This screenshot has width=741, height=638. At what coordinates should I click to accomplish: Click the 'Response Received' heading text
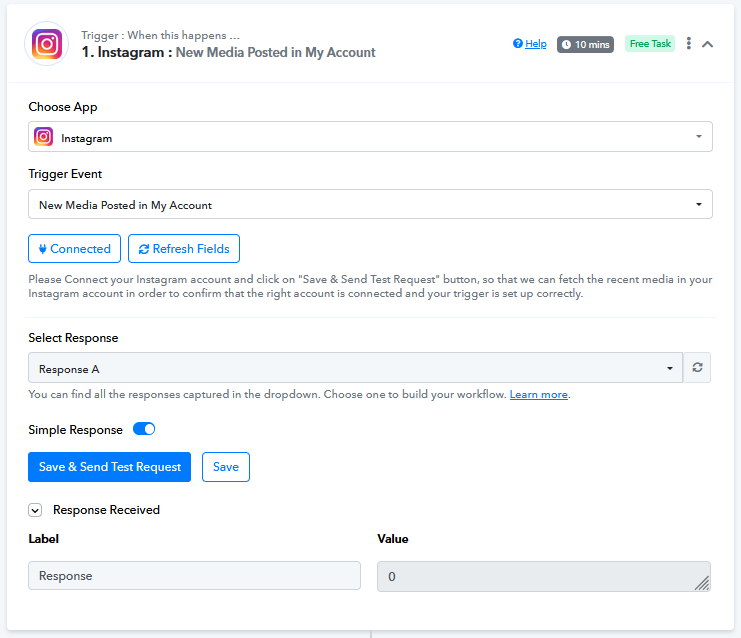(106, 510)
